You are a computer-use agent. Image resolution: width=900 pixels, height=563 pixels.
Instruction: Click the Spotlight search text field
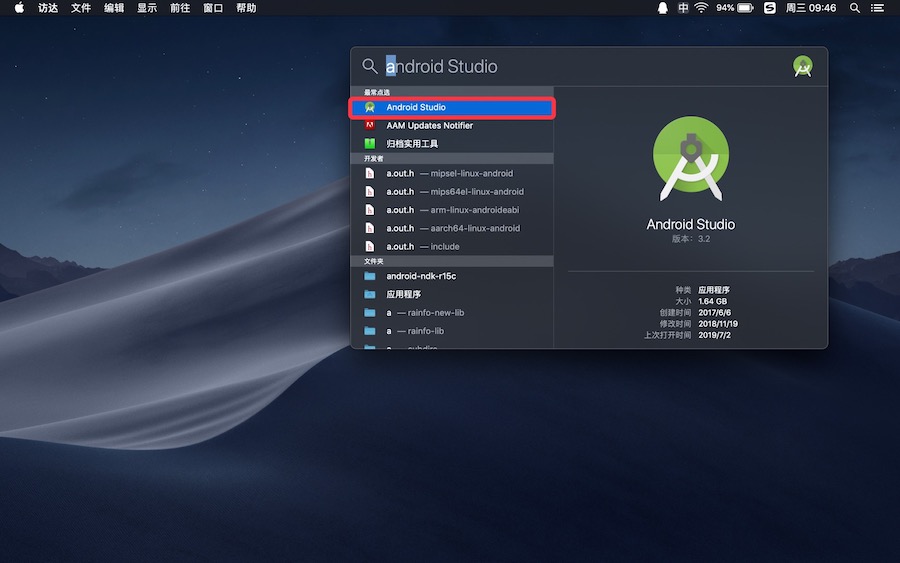pos(585,67)
